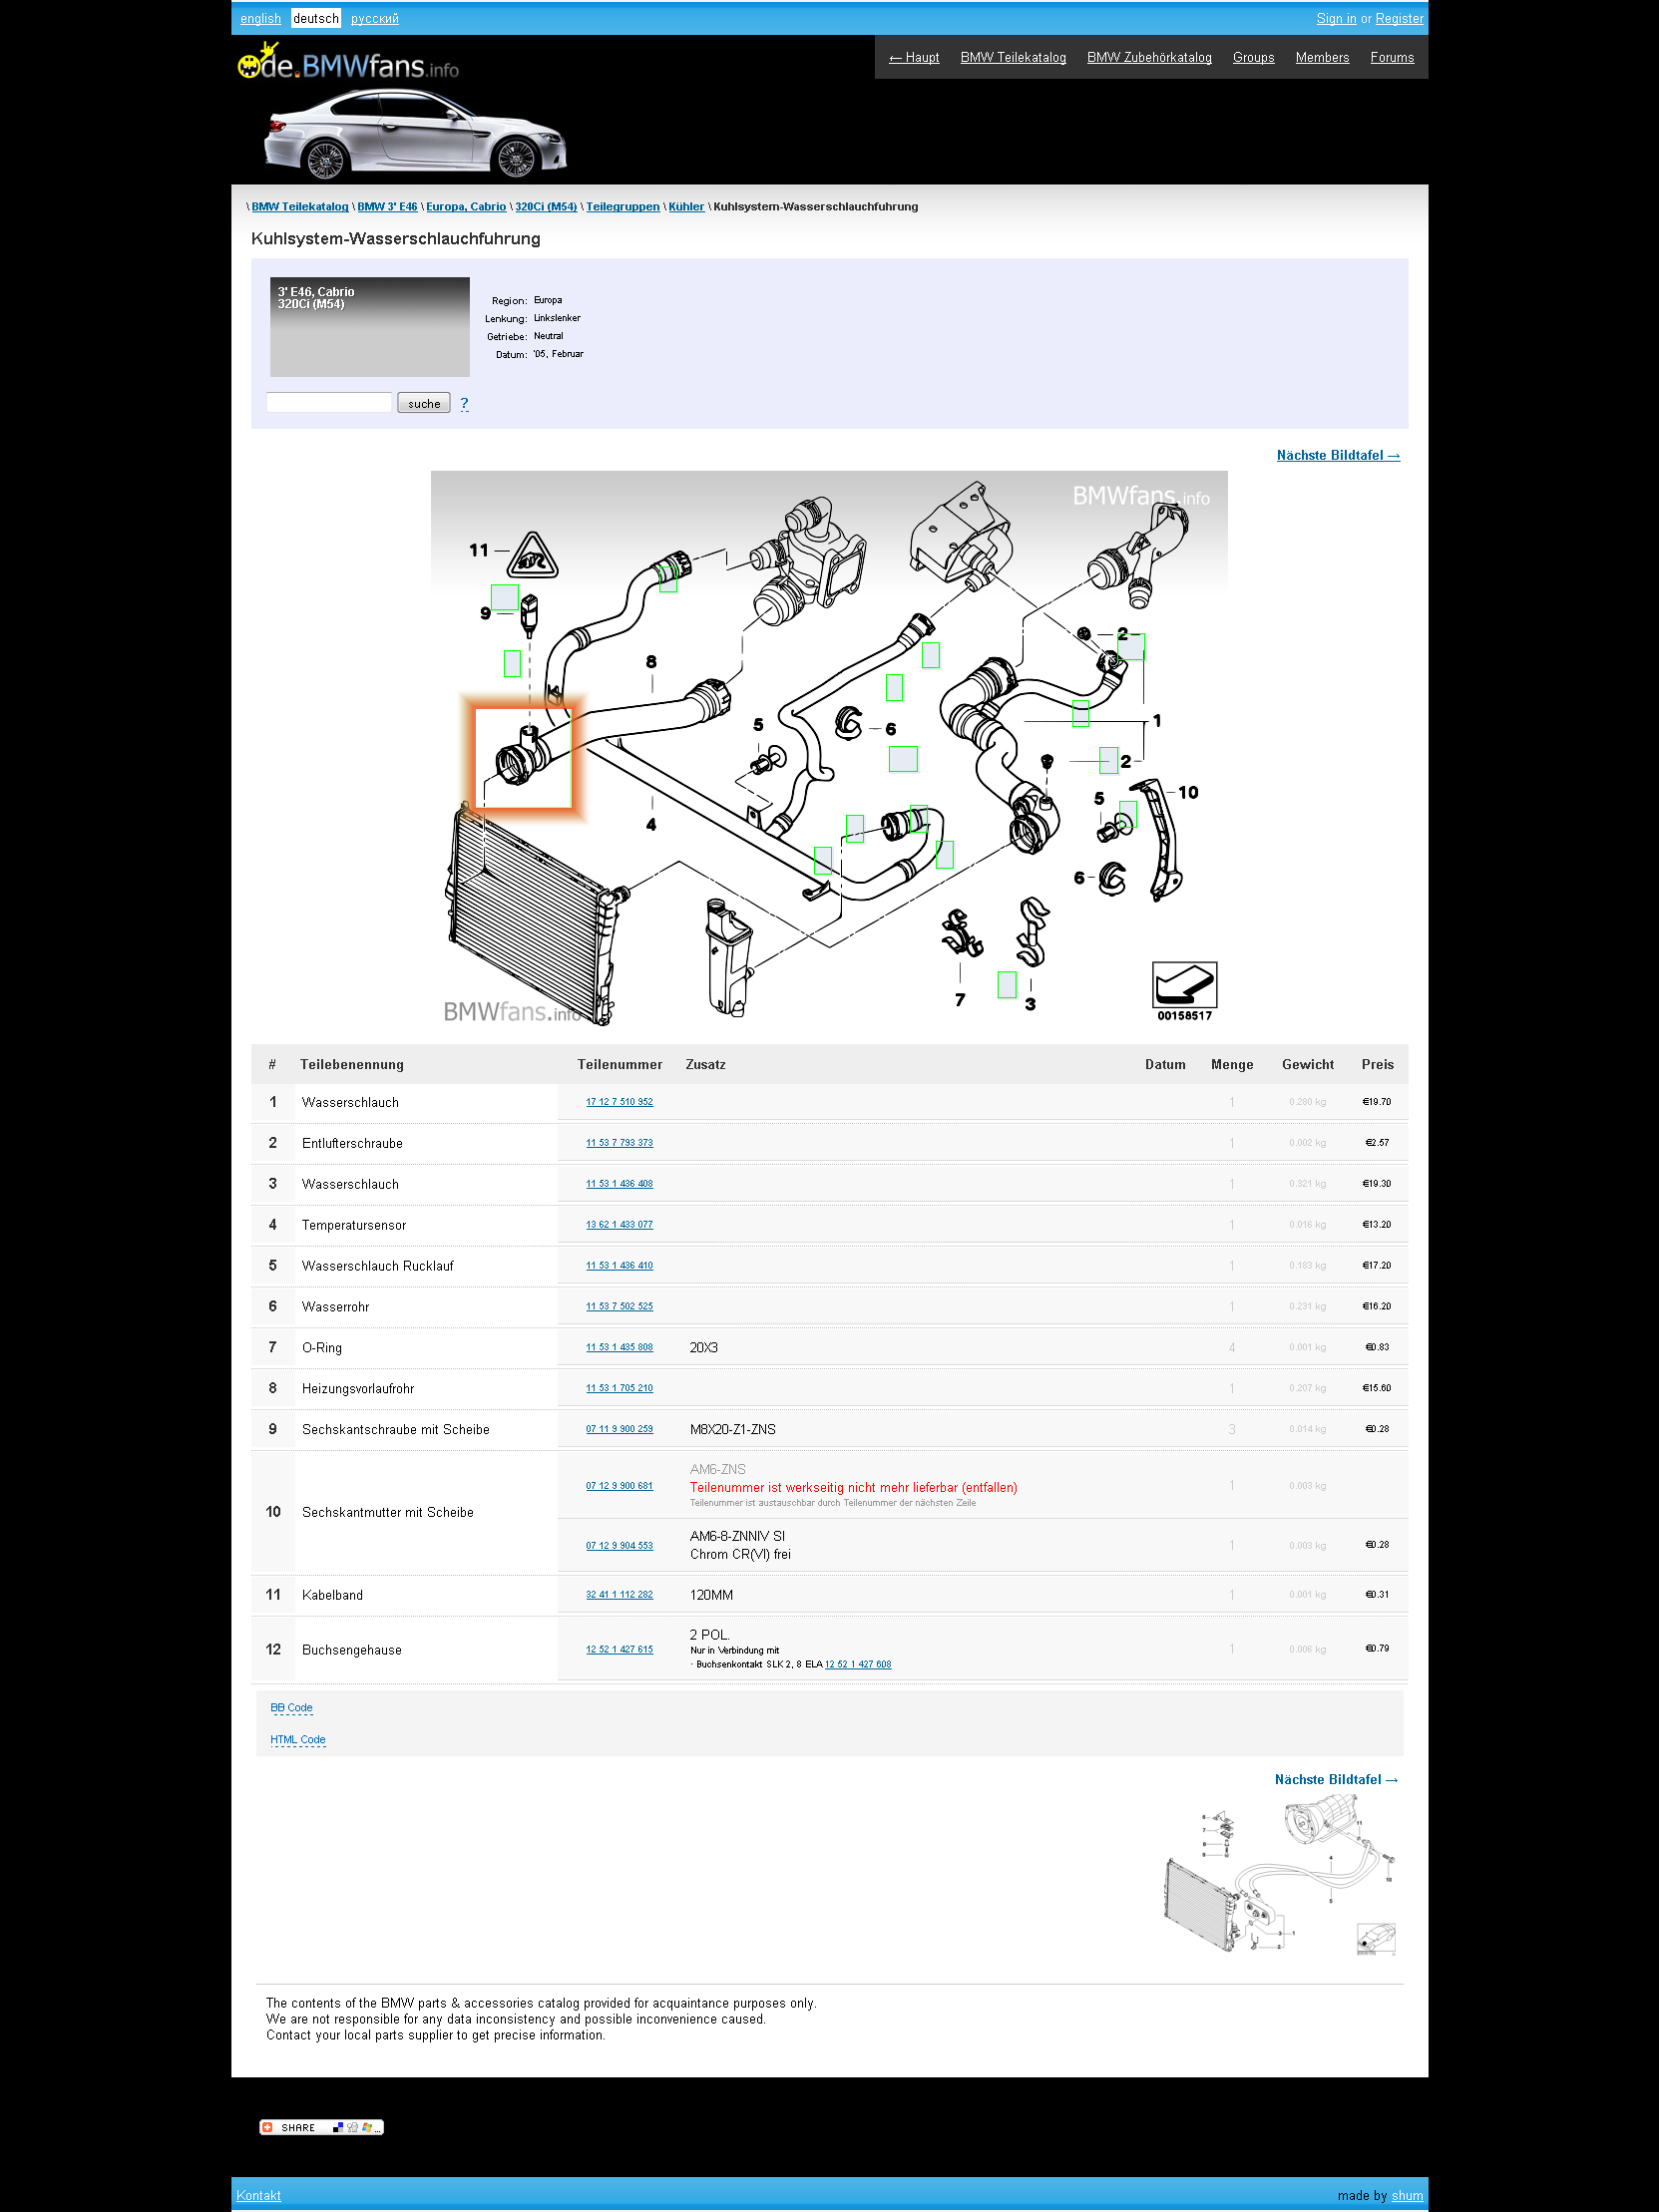The height and width of the screenshot is (2212, 1659).
Task: Open part number 17 12 7 510 952
Action: tap(619, 1102)
